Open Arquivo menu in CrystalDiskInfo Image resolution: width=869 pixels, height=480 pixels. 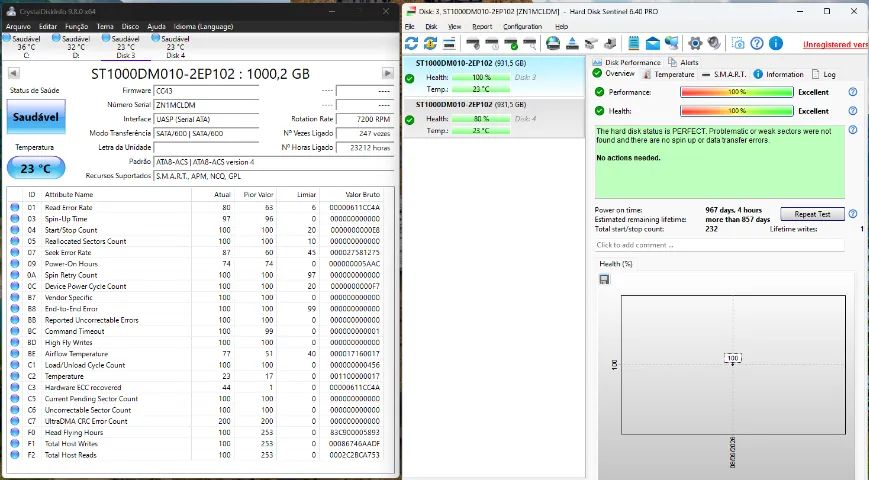click(x=18, y=27)
